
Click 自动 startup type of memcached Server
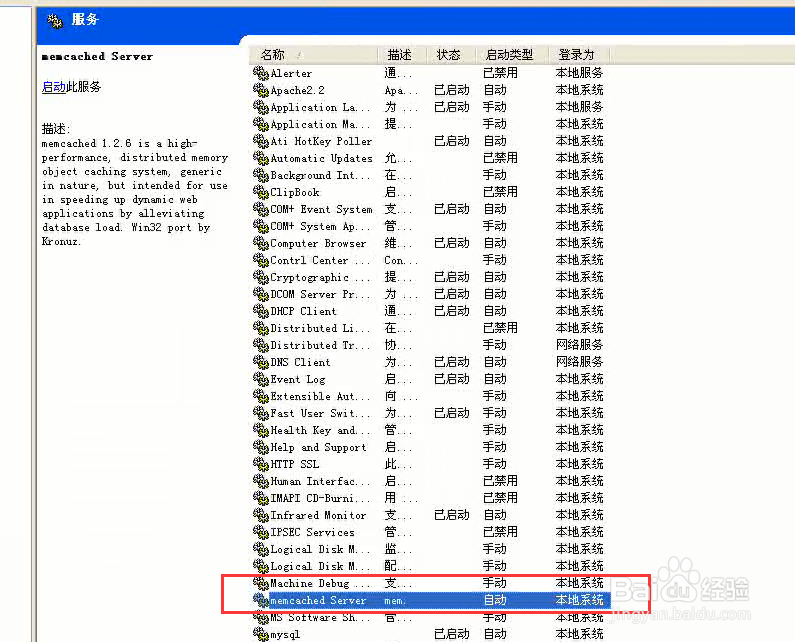(495, 600)
